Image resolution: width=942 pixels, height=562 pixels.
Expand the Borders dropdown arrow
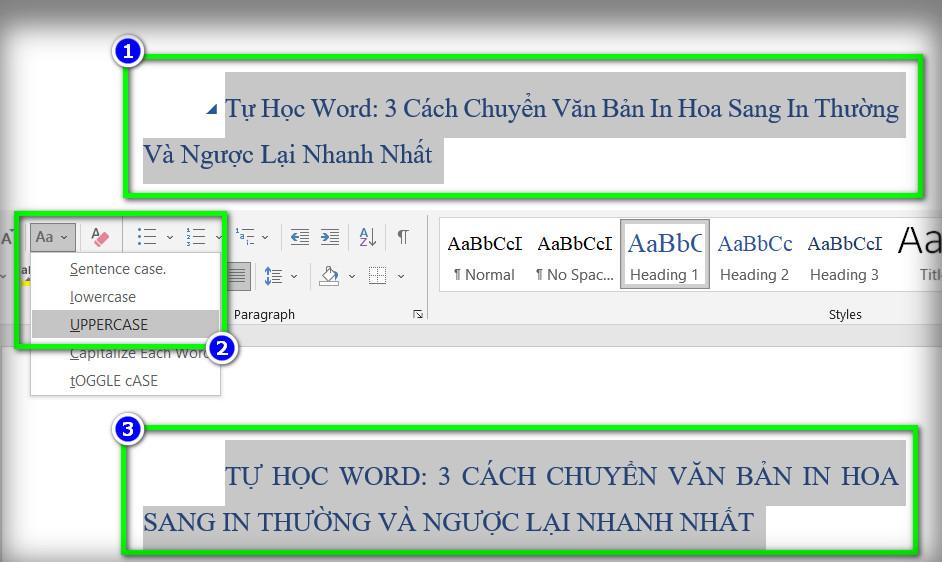tap(401, 276)
